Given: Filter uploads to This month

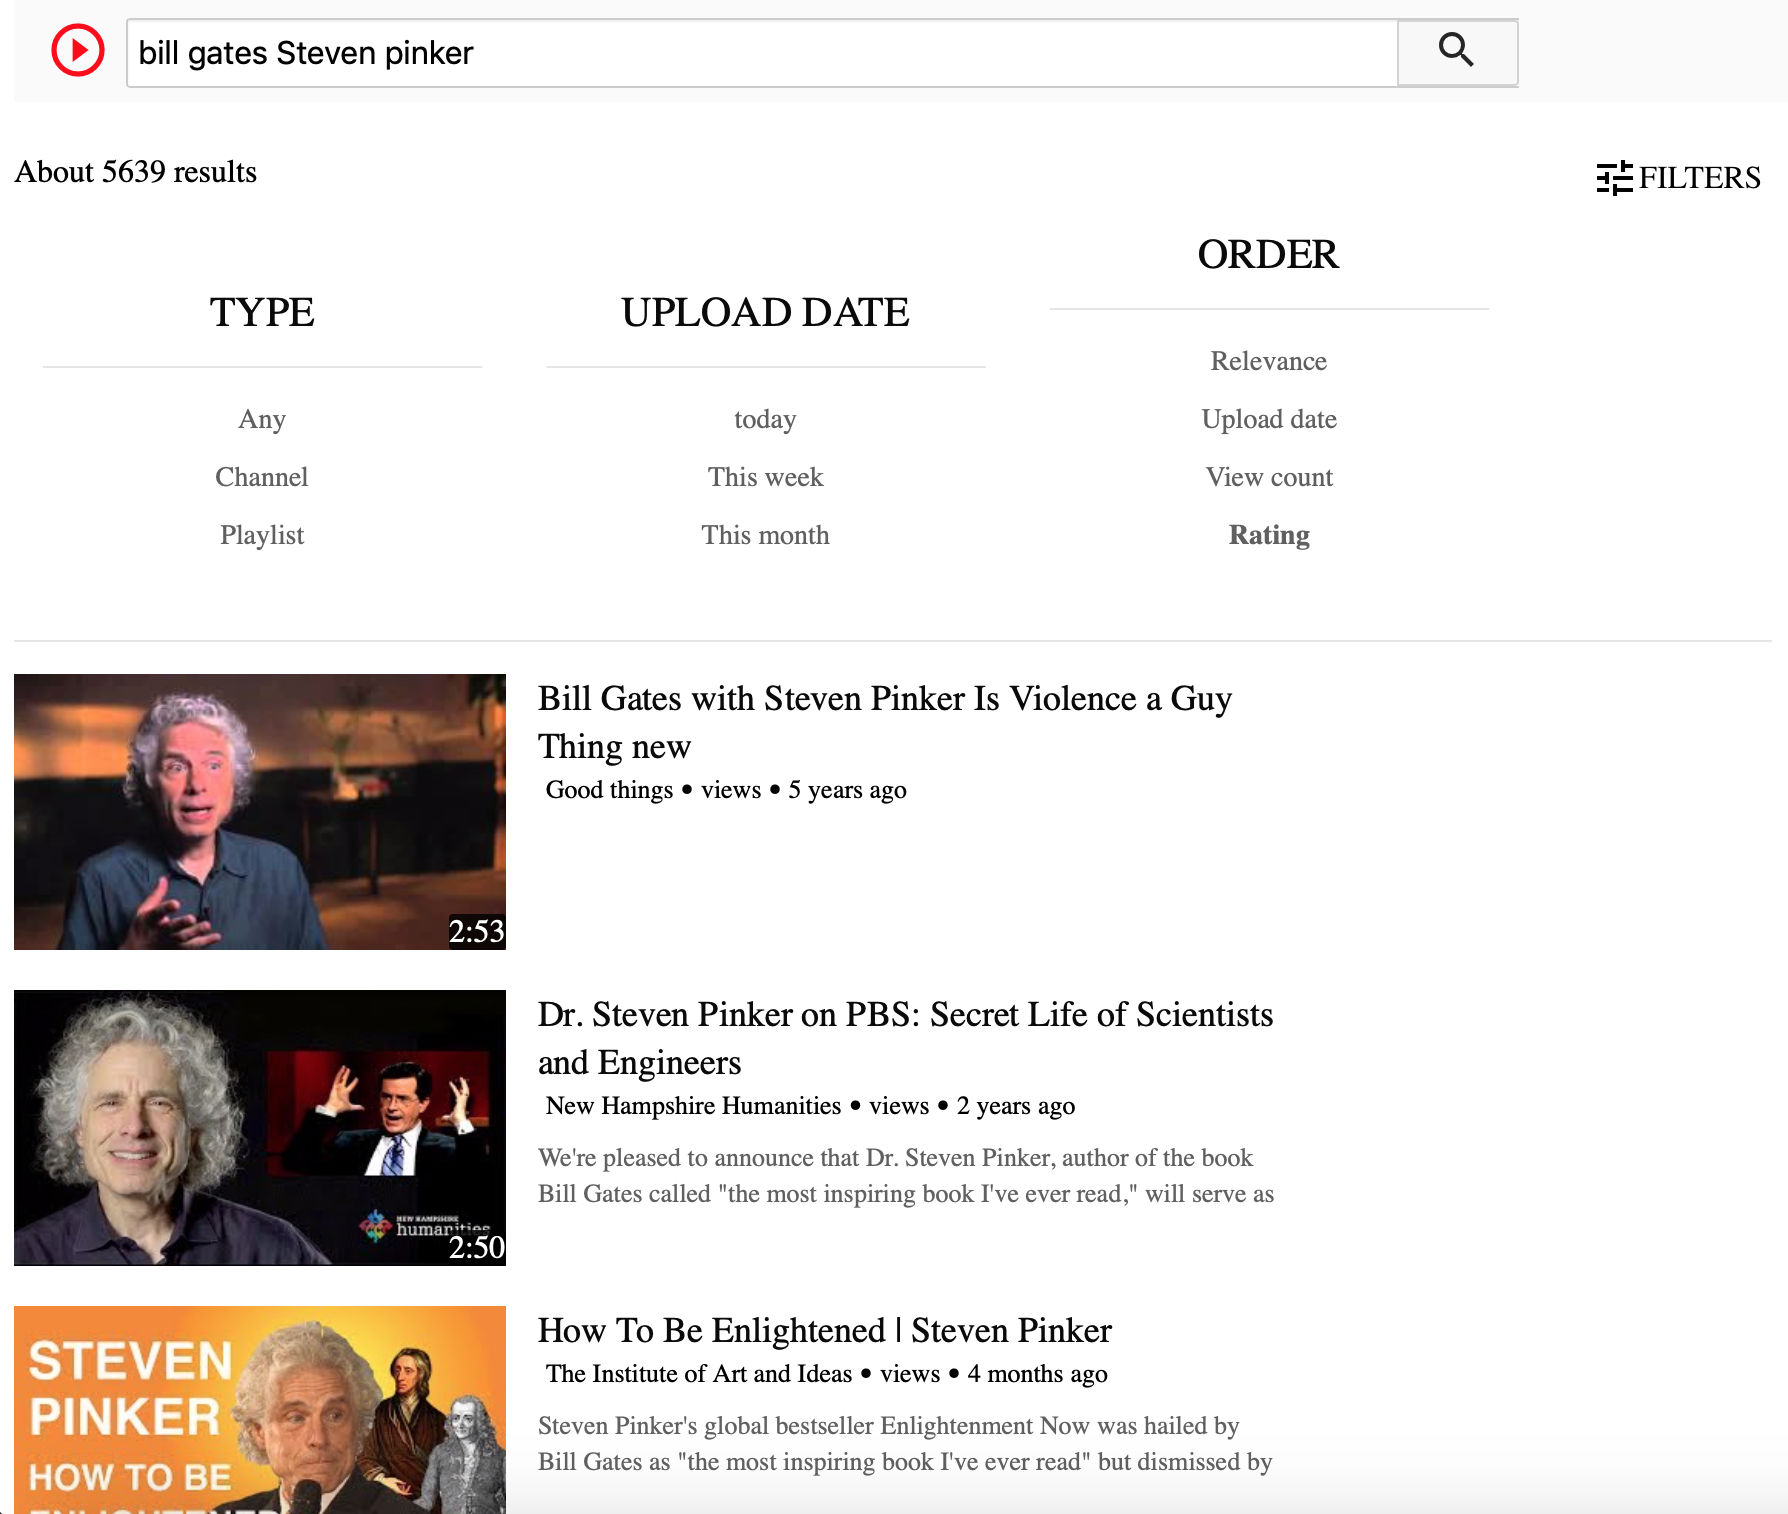Looking at the screenshot, I should coord(765,535).
